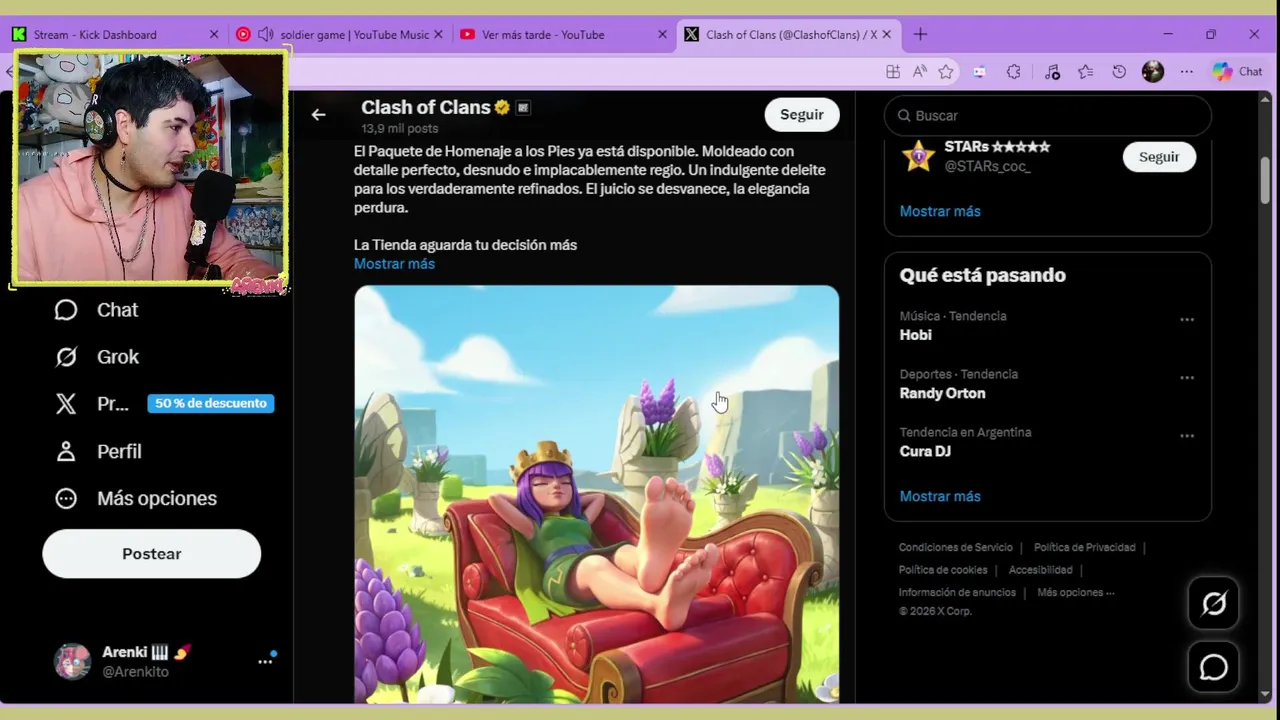Close the soldier game YouTube Music tab
Image resolution: width=1280 pixels, height=720 pixels.
[438, 34]
